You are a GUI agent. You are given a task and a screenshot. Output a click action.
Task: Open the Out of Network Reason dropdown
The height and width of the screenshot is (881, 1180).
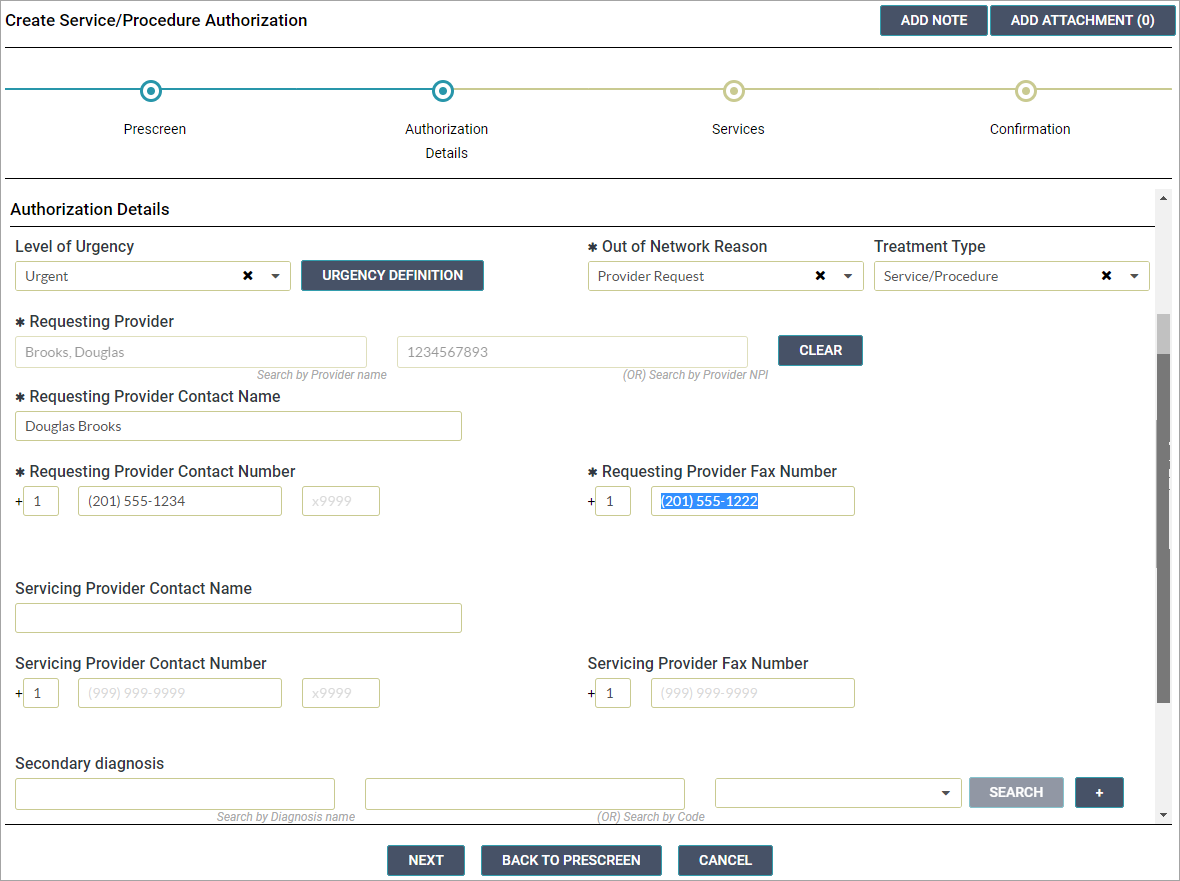click(x=848, y=276)
